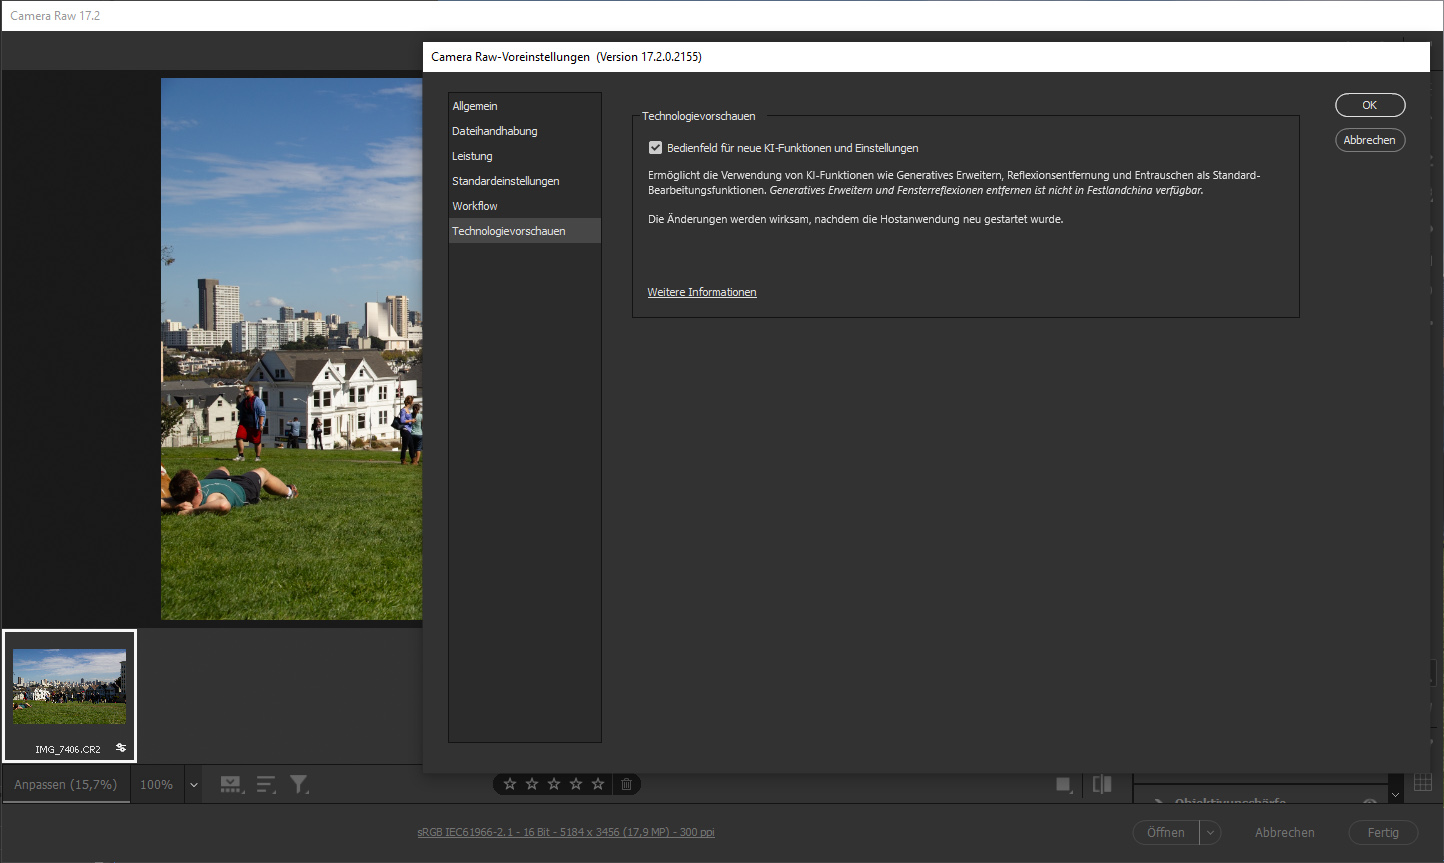
Task: Click the filmstrip options icon
Action: click(231, 785)
